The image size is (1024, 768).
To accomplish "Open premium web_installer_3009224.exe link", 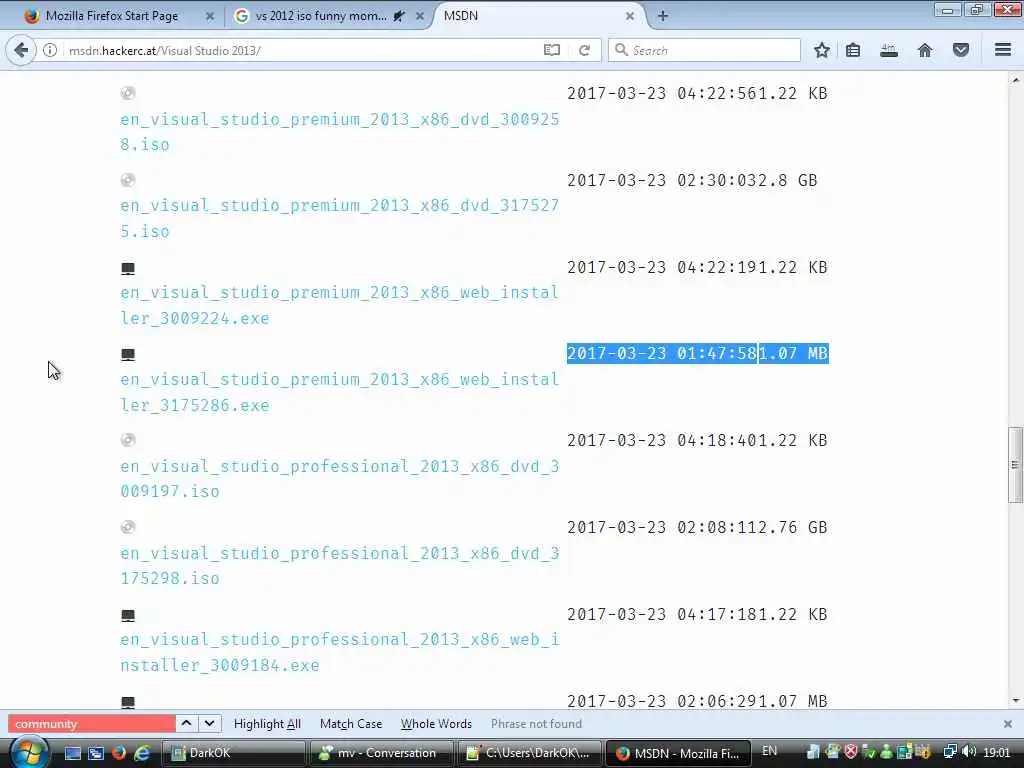I will coord(340,305).
